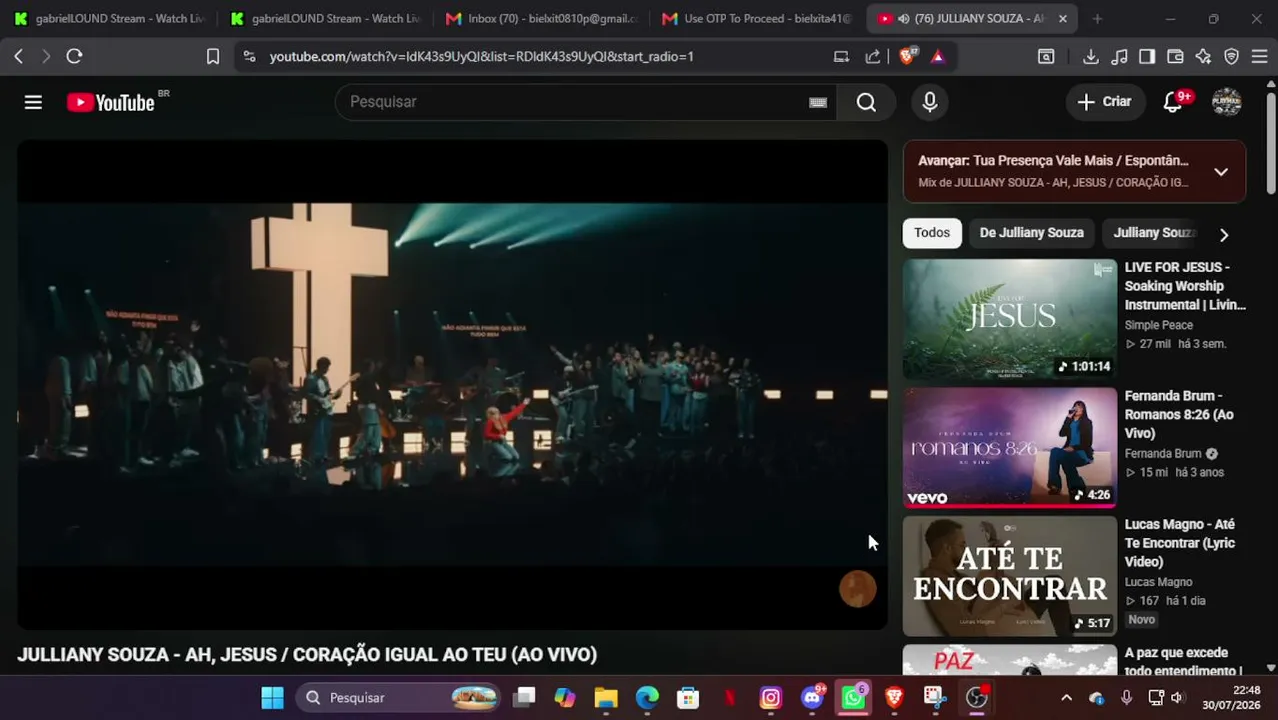Open volume control in system tray
The height and width of the screenshot is (720, 1278).
1177,697
